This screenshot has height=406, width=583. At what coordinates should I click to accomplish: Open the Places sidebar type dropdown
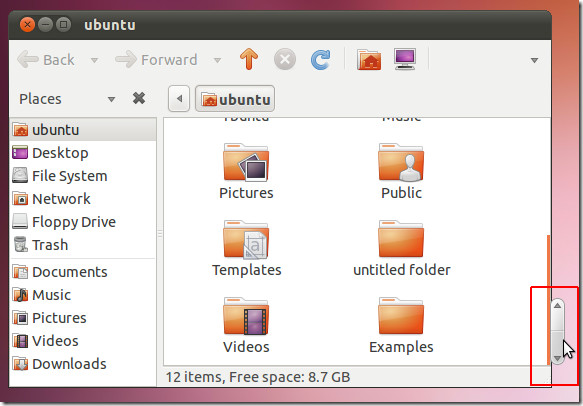(111, 99)
